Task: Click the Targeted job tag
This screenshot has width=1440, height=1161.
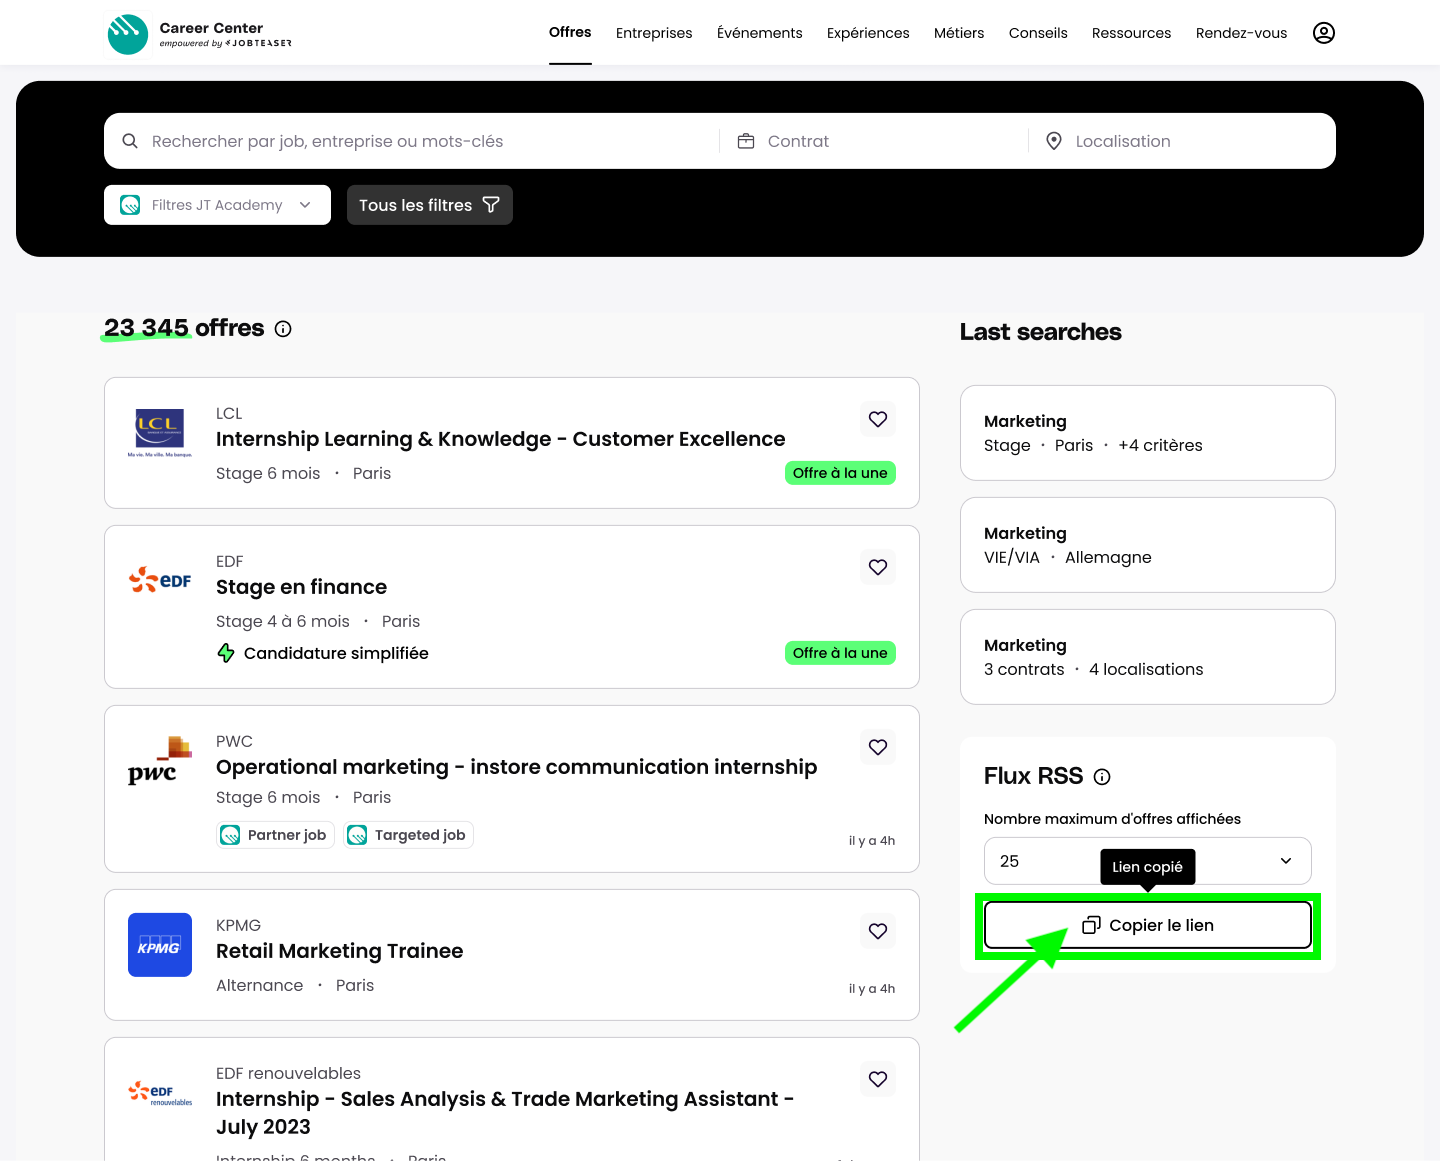Action: click(x=408, y=835)
